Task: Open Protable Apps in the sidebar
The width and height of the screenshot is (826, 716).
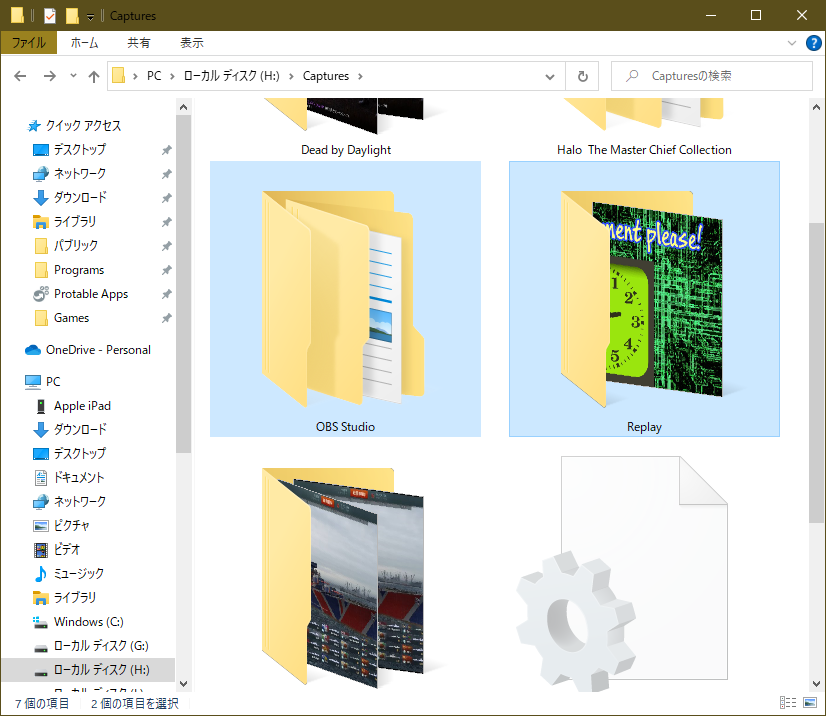Action: (x=91, y=294)
